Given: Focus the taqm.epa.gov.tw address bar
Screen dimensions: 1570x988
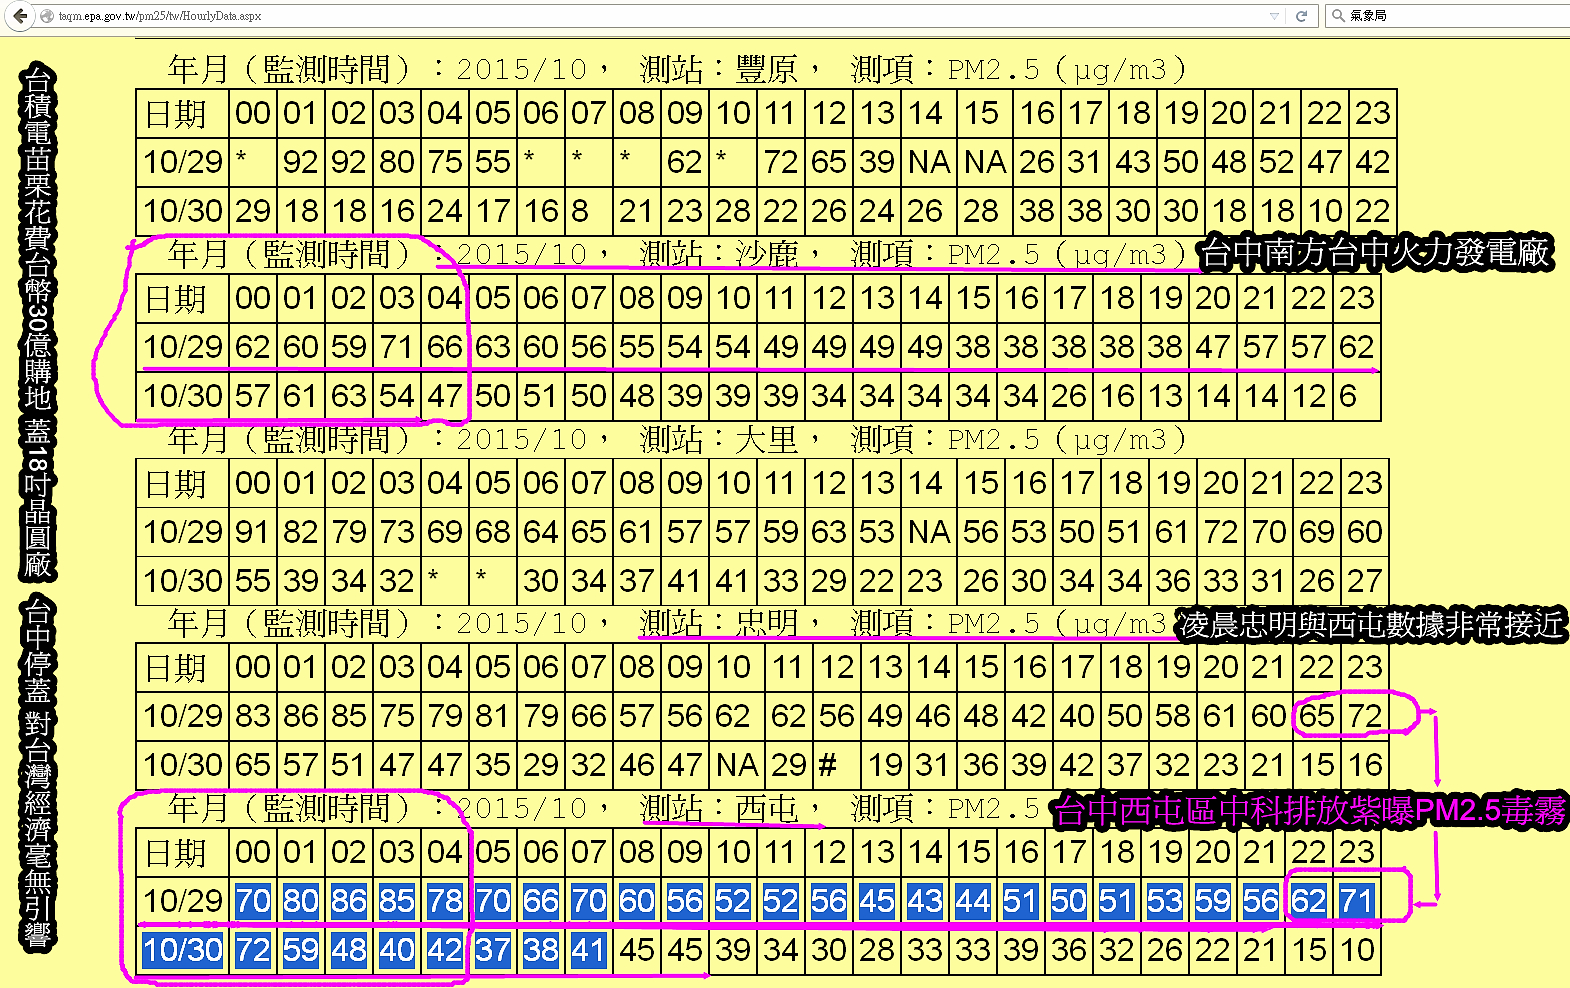Looking at the screenshot, I should point(660,16).
